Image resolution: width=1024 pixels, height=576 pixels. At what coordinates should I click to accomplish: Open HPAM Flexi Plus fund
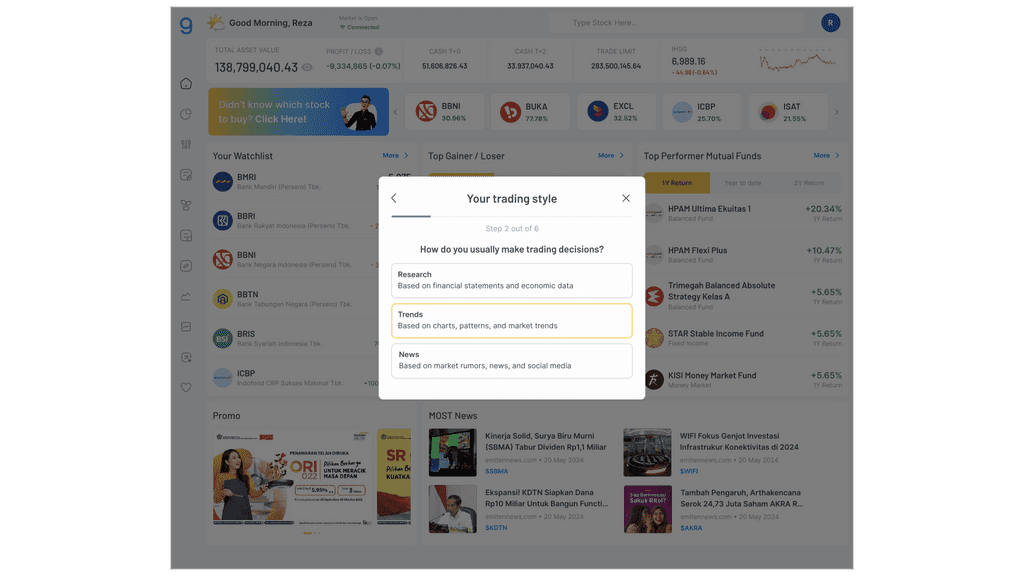point(743,255)
